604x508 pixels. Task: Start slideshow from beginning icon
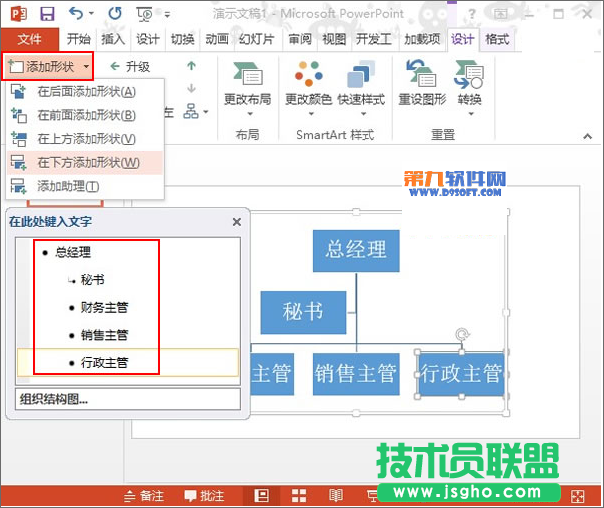pos(144,14)
